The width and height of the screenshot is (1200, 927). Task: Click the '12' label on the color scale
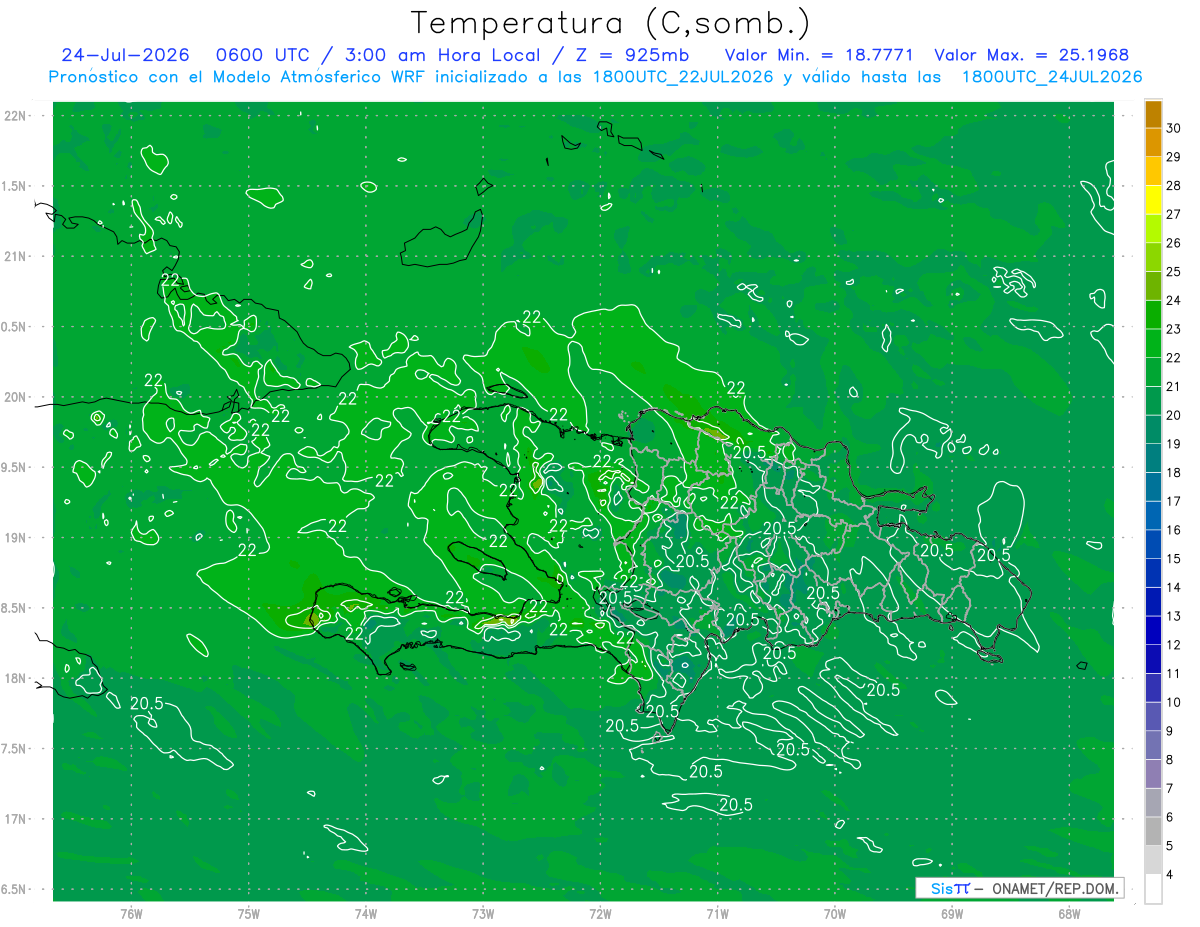click(1174, 645)
